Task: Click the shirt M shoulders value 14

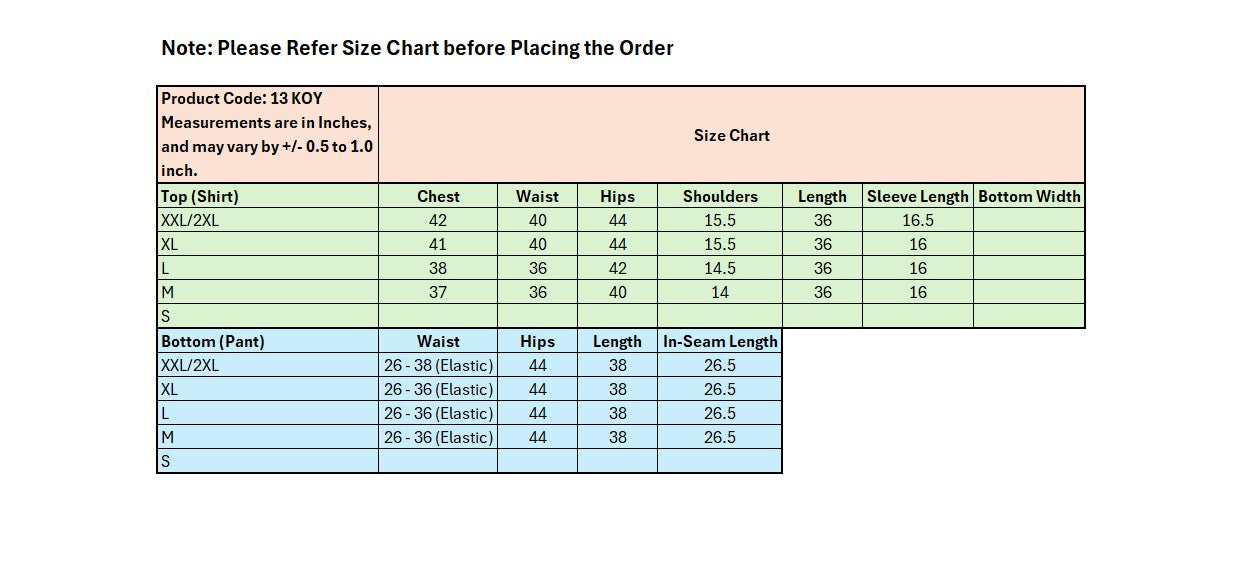Action: coord(720,292)
